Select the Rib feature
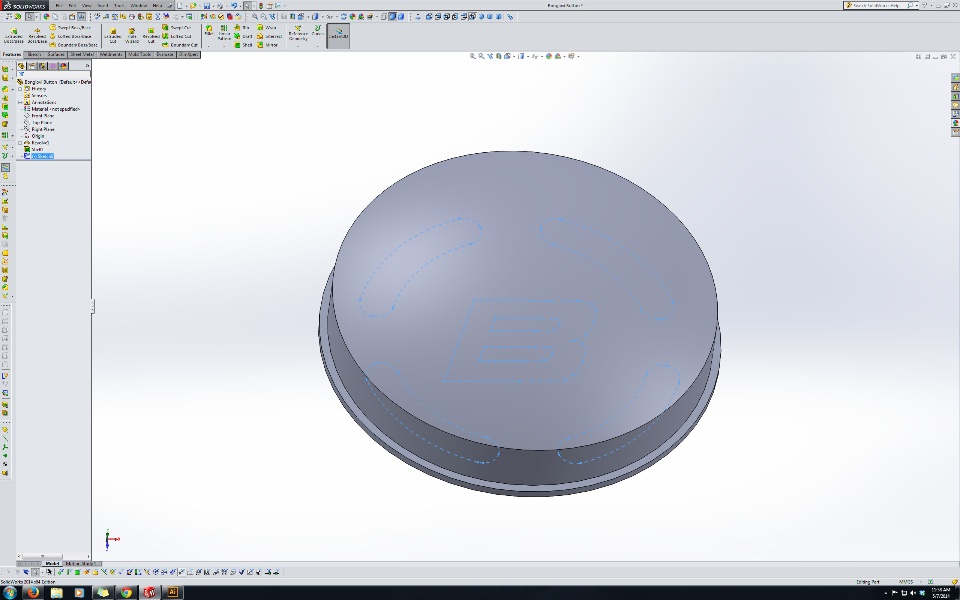The image size is (960, 600). 243,28
